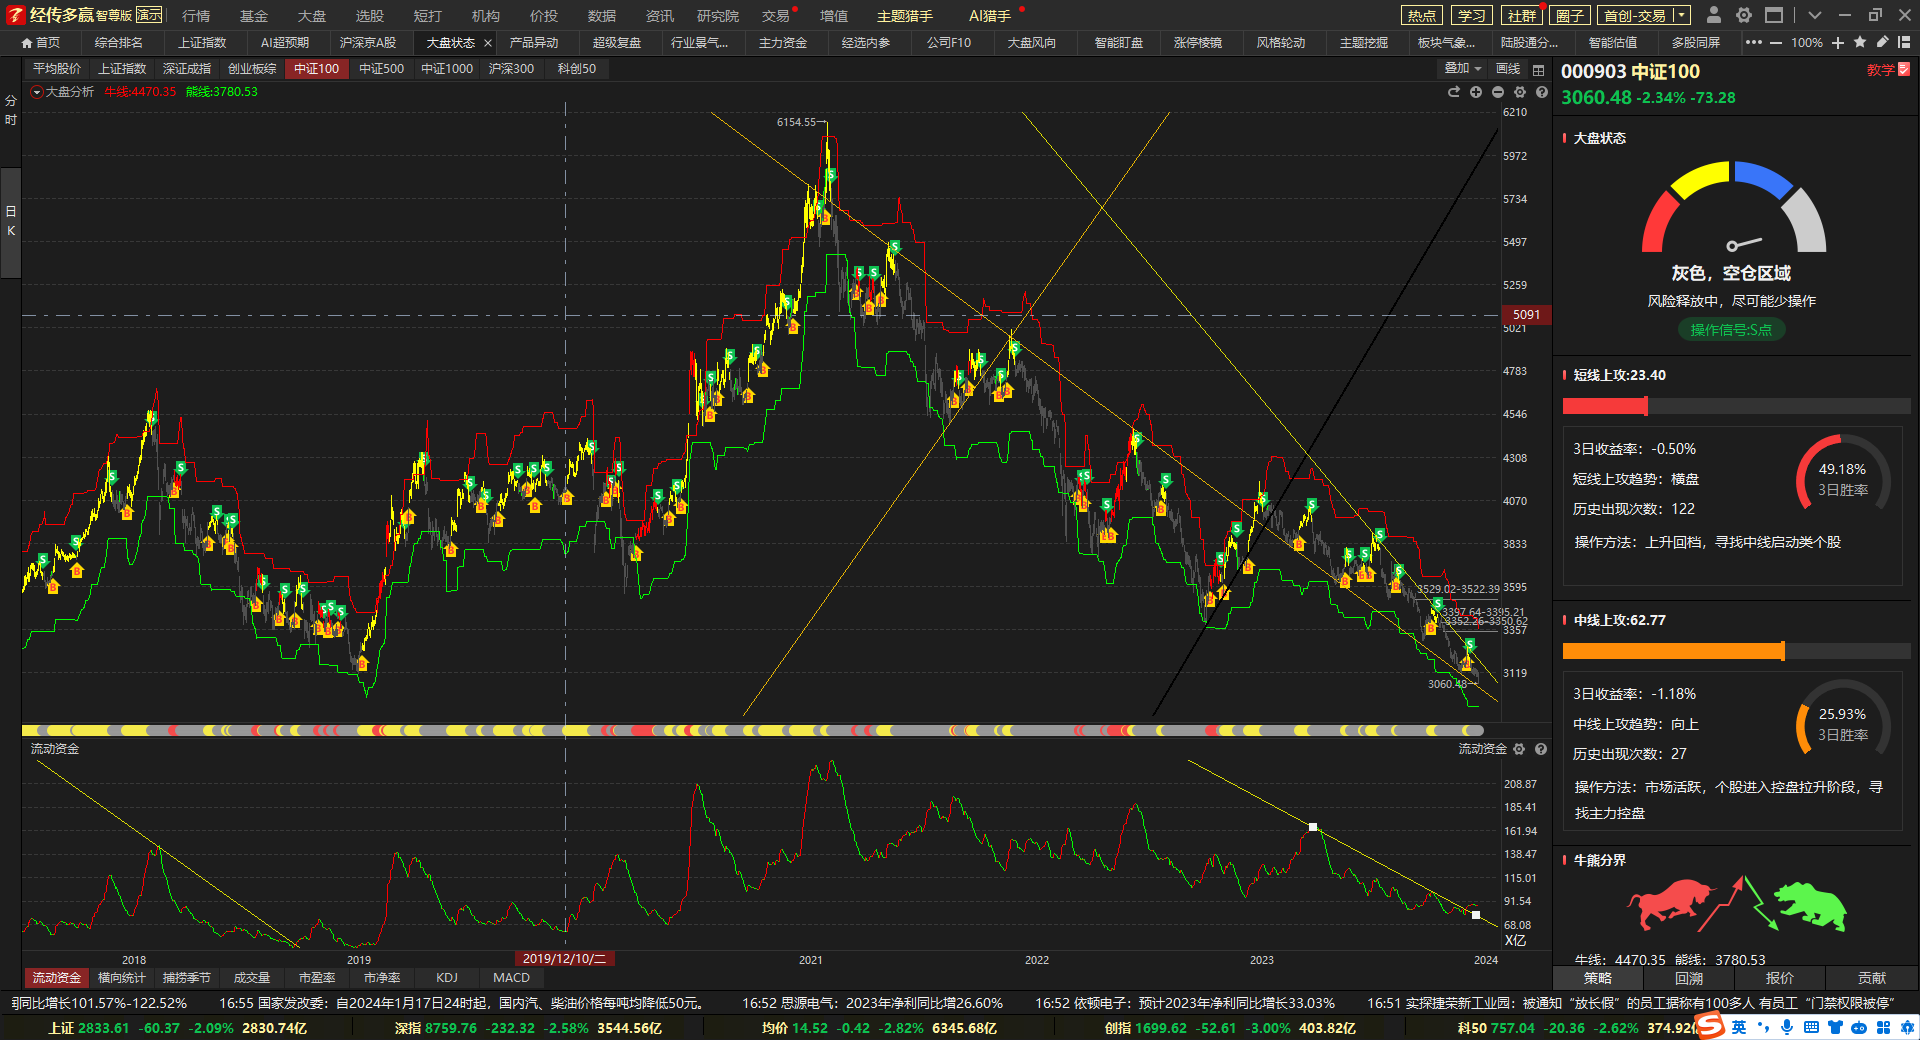
Task: Open the chart help question icon
Action: click(x=1542, y=92)
